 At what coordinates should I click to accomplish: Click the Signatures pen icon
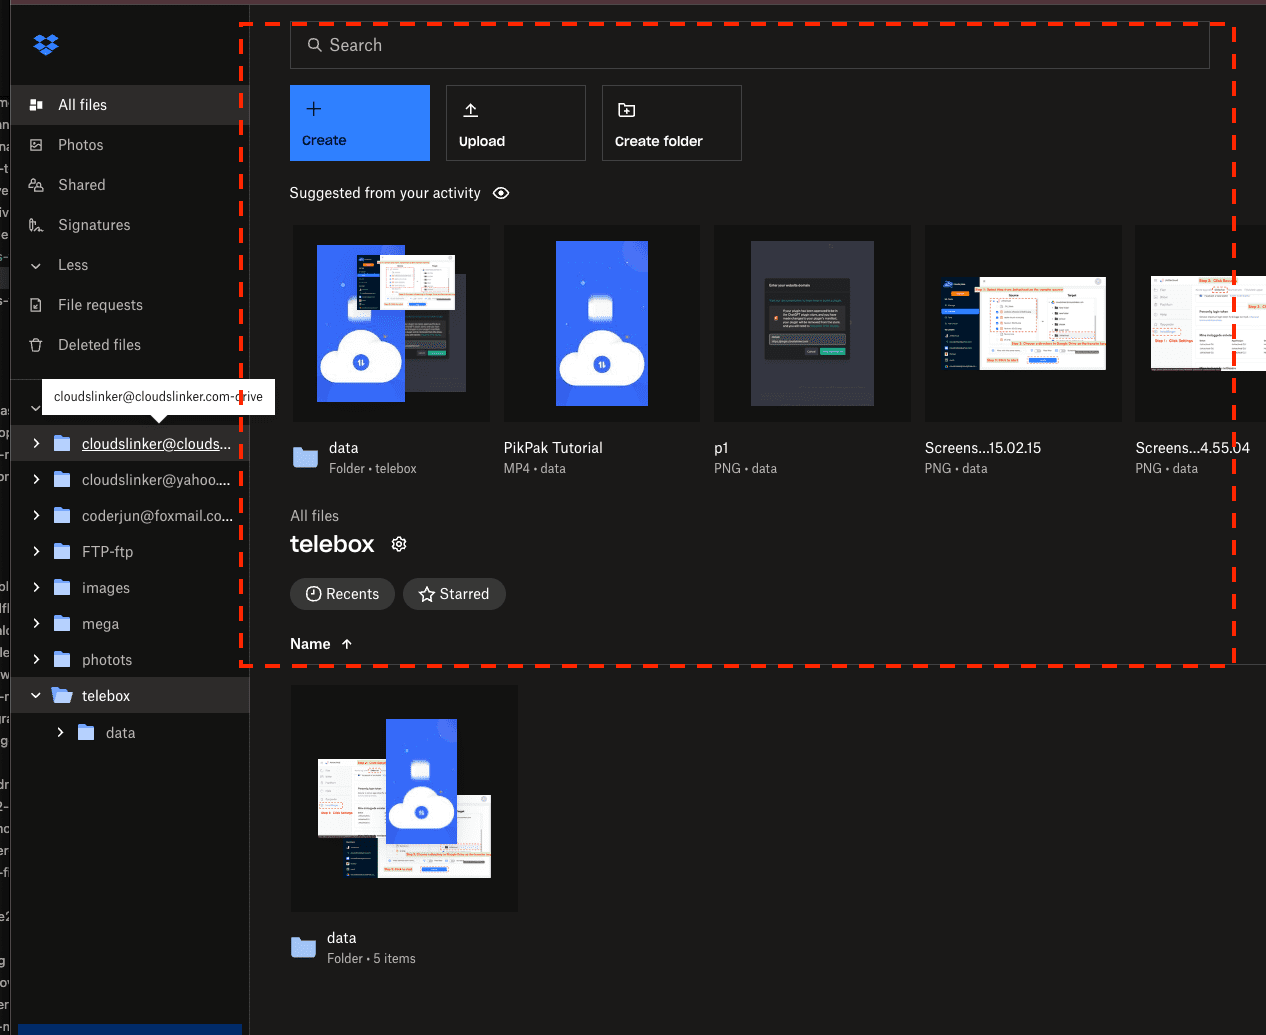(x=36, y=225)
